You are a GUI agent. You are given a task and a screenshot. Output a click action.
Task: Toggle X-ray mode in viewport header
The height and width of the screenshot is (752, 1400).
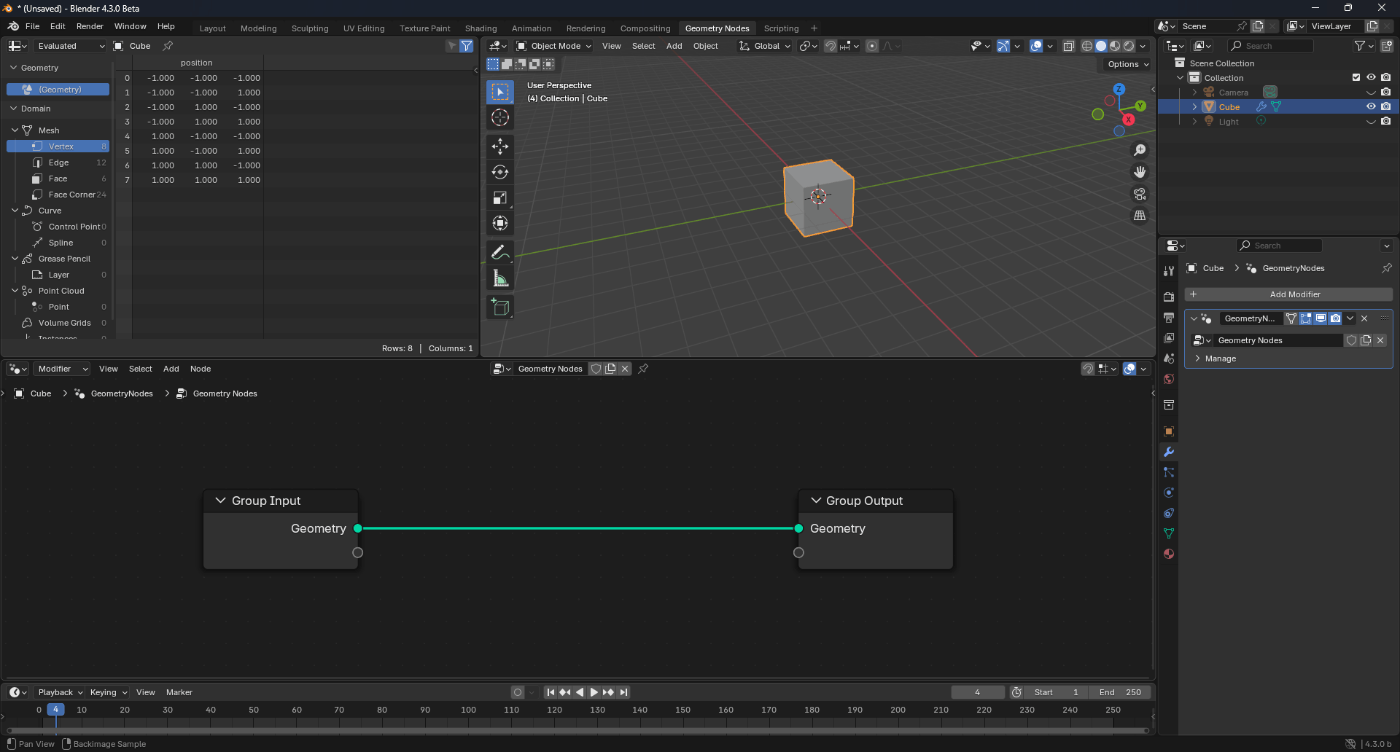[x=1069, y=46]
